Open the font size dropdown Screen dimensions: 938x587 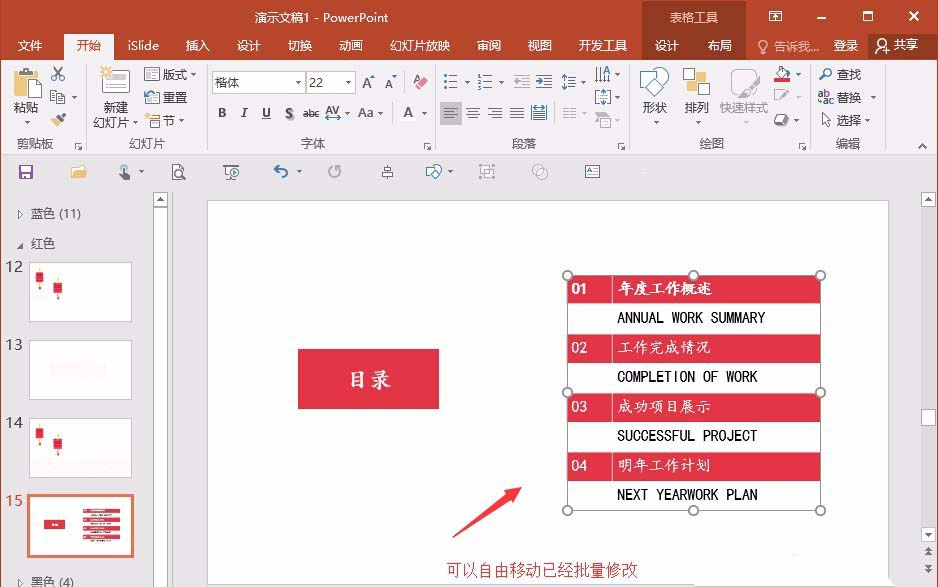(348, 82)
